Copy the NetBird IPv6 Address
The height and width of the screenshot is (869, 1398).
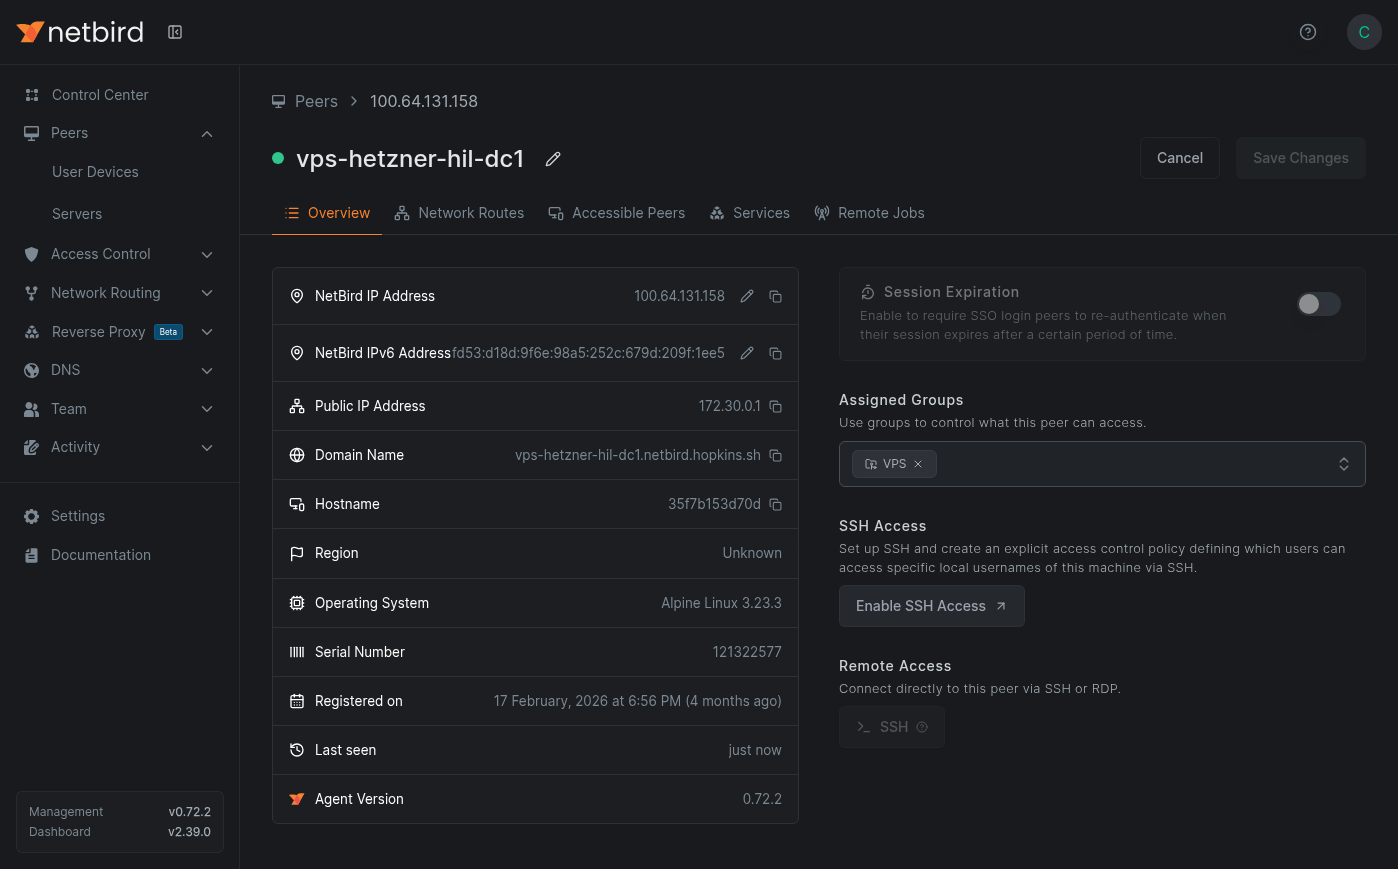[x=775, y=353]
